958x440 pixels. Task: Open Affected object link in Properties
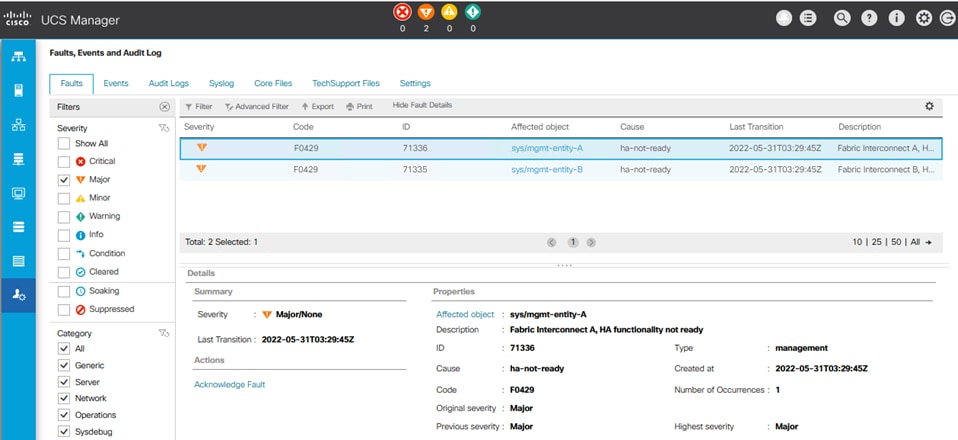tap(465, 314)
